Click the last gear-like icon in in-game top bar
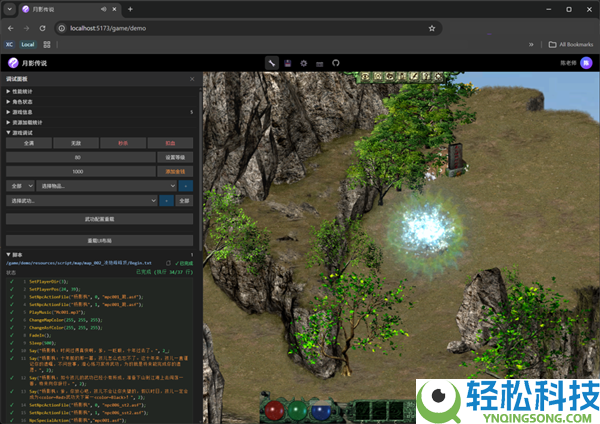 [438, 77]
